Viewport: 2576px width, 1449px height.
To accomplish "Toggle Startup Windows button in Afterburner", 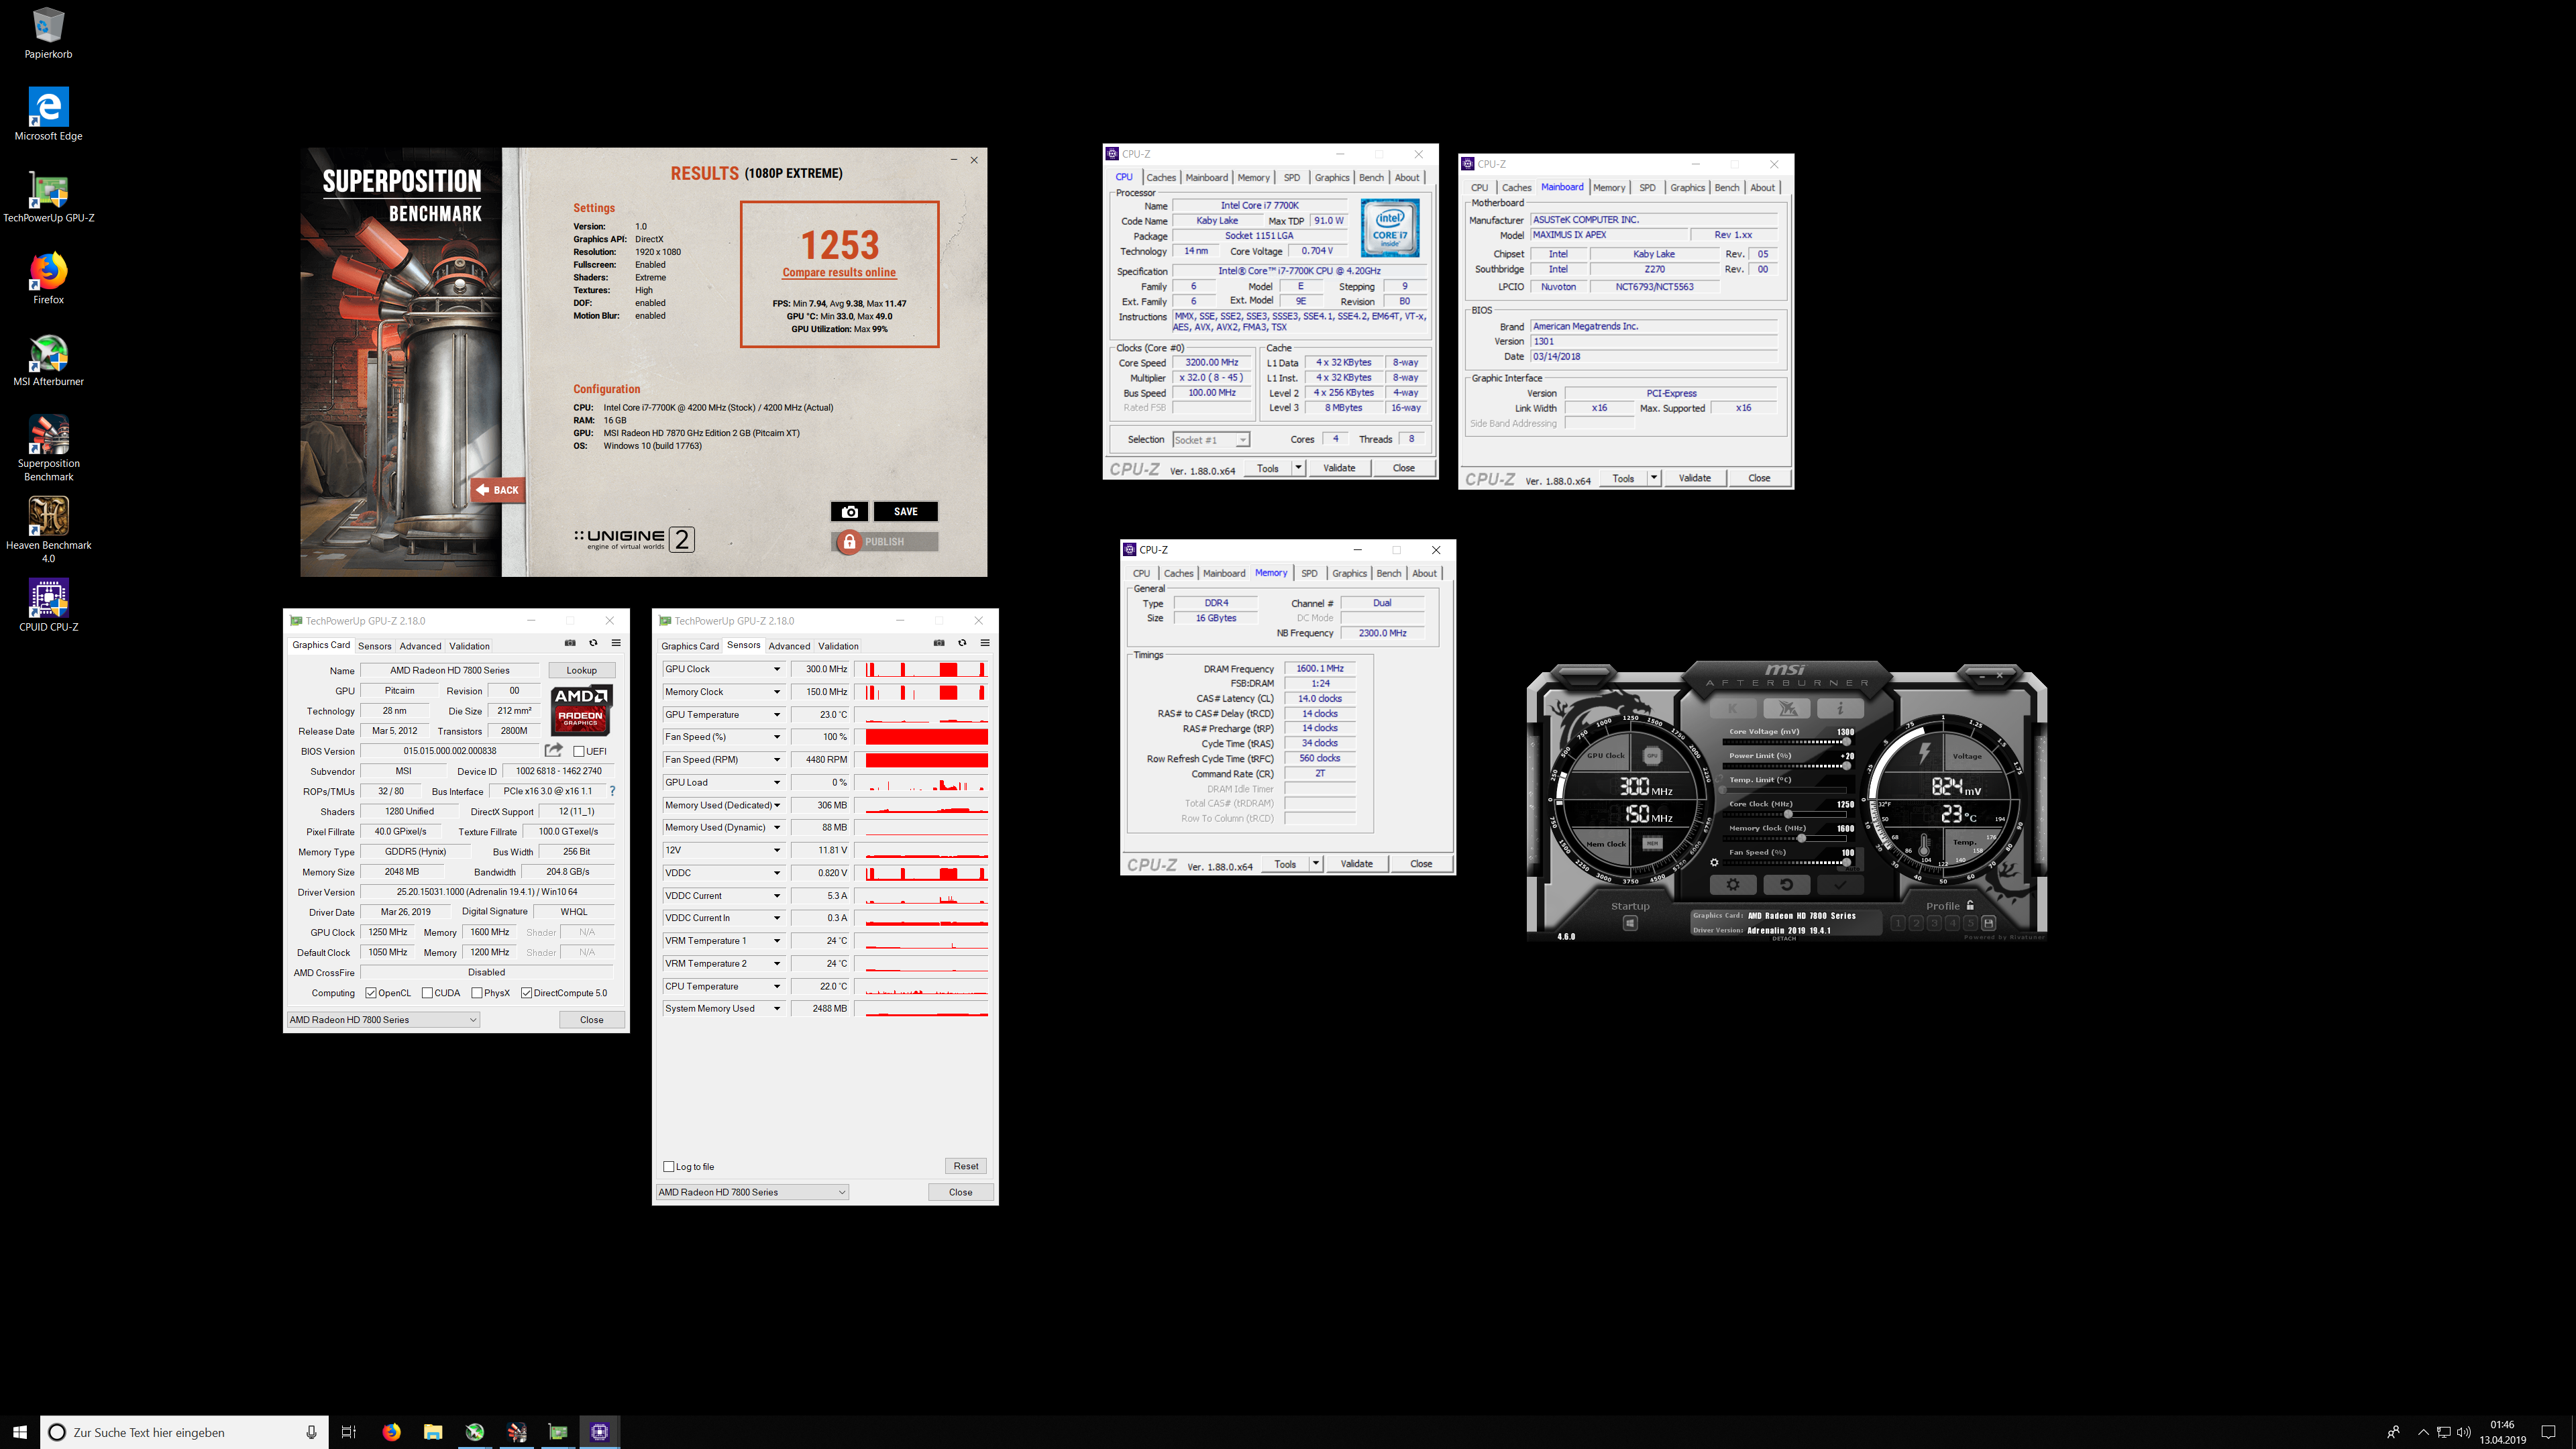I will click(1631, 923).
